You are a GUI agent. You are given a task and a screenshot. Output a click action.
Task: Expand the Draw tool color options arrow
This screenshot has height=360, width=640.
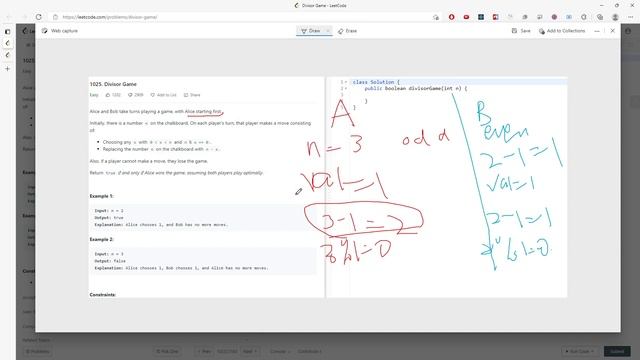point(328,31)
